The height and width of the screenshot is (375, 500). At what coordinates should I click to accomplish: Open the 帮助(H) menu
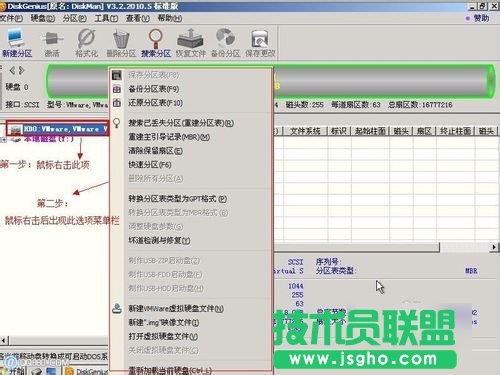pyautogui.click(x=170, y=18)
